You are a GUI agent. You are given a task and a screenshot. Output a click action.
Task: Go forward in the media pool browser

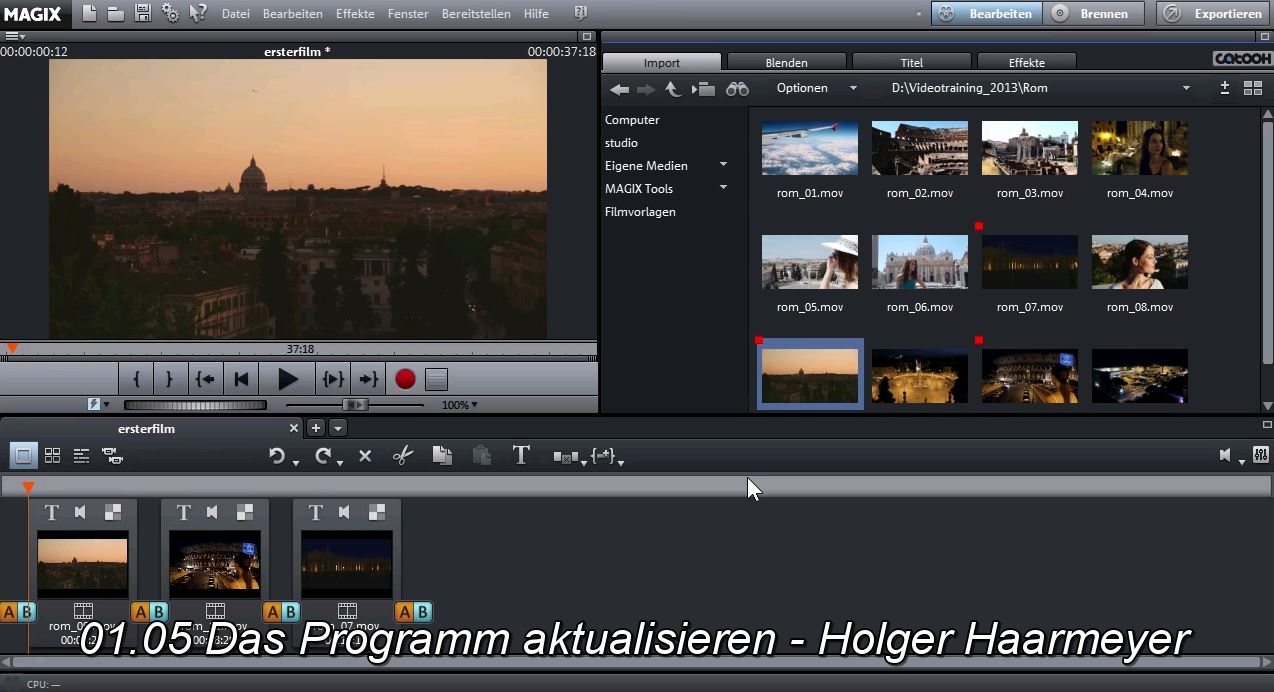(x=646, y=89)
